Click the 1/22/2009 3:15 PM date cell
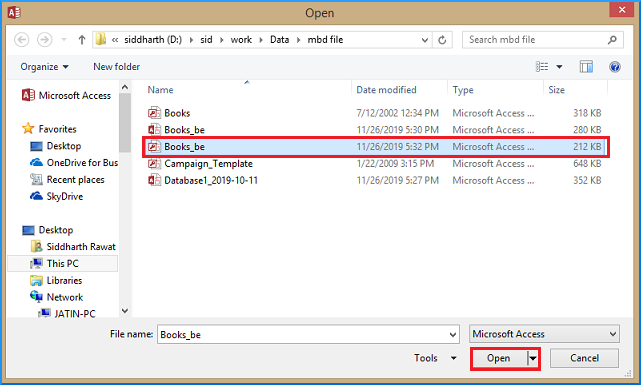 (x=395, y=163)
